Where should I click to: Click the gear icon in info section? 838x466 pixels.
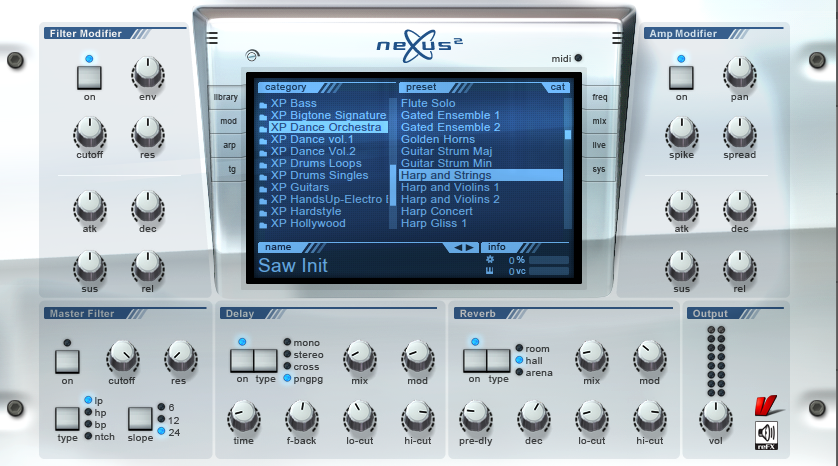[490, 260]
